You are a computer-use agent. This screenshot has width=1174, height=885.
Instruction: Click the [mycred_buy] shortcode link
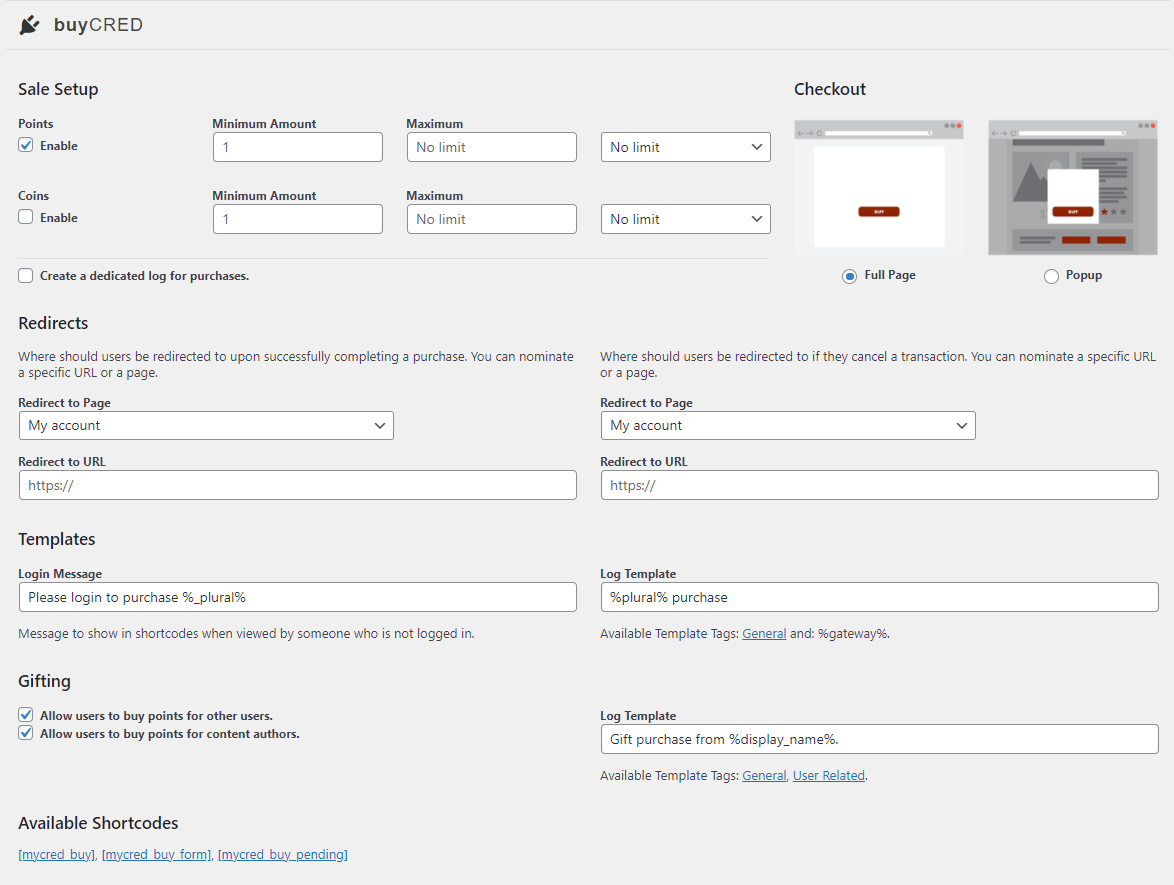coord(56,854)
